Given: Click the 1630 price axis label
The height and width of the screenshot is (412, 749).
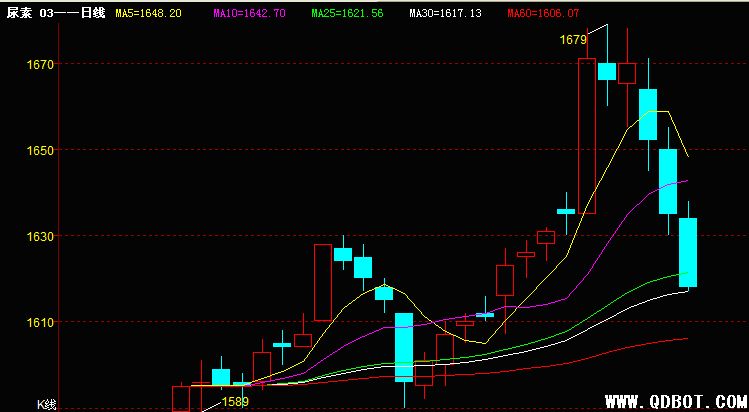Looking at the screenshot, I should tap(39, 236).
